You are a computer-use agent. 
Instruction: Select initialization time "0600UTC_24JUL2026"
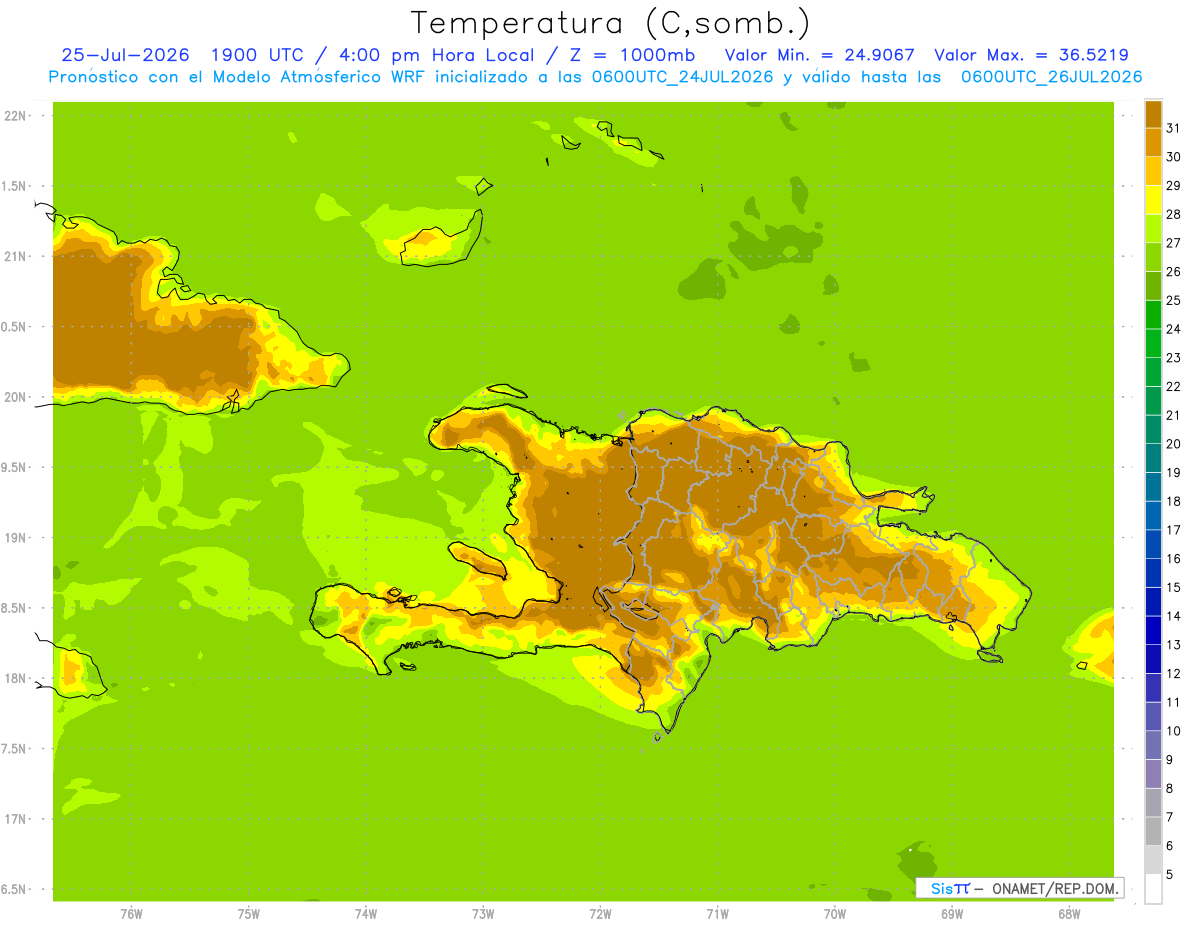click(682, 77)
